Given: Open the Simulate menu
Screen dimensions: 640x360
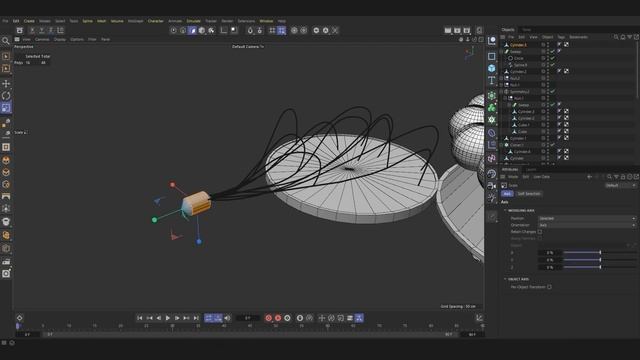Looking at the screenshot, I should 193,21.
